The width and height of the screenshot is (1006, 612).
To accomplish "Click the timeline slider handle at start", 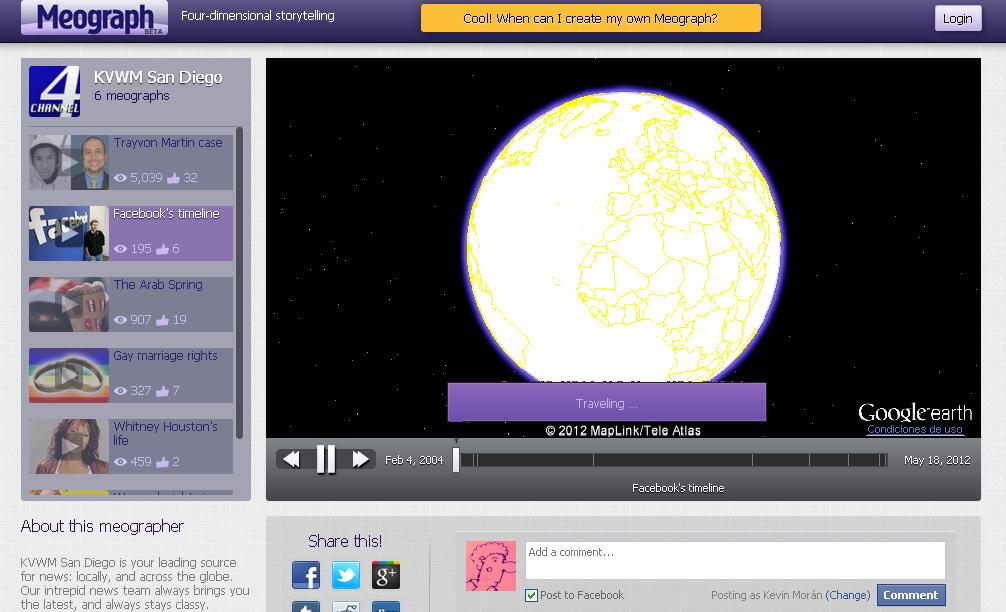I will coord(456,459).
